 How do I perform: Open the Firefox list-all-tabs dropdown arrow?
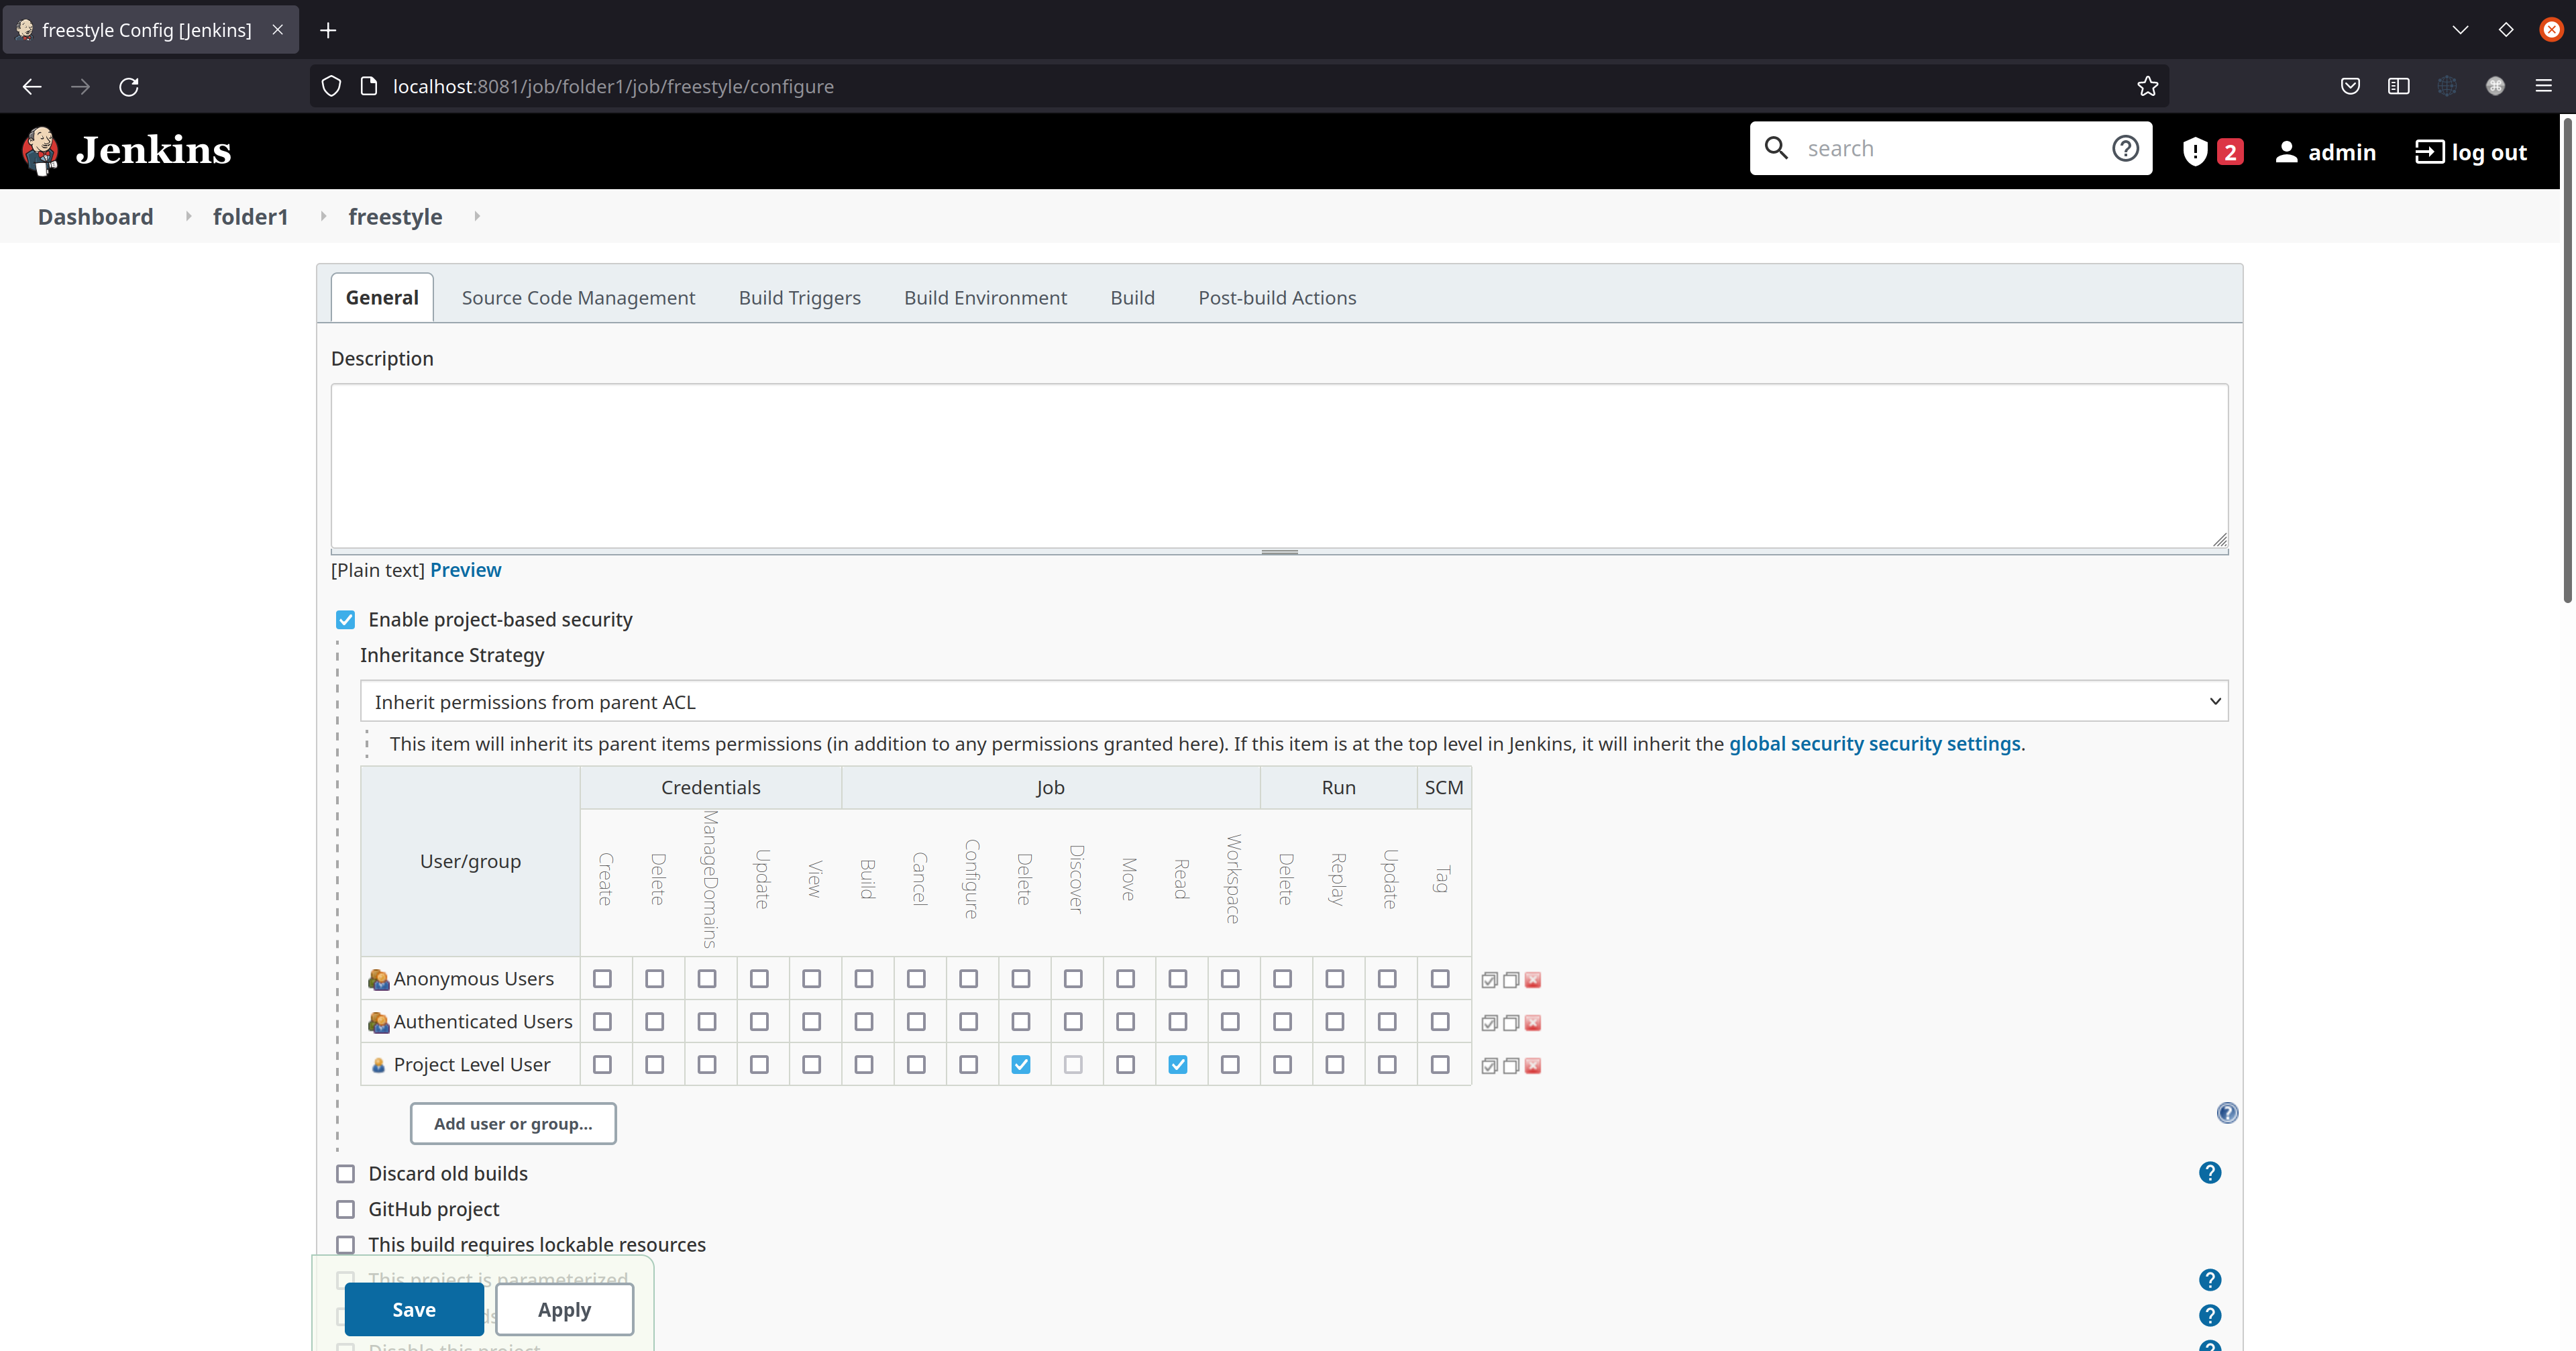click(2460, 30)
